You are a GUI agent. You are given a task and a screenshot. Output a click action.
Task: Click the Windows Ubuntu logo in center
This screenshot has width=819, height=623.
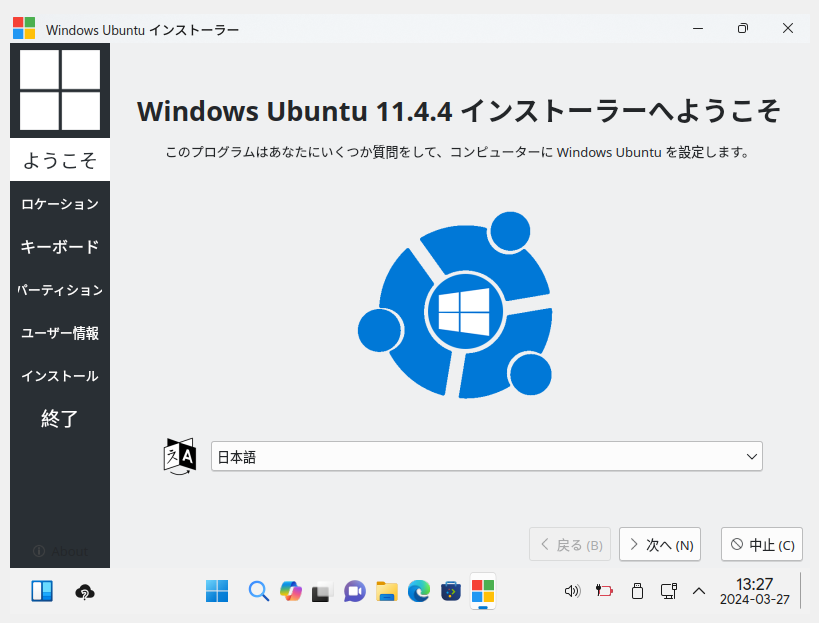pos(455,305)
